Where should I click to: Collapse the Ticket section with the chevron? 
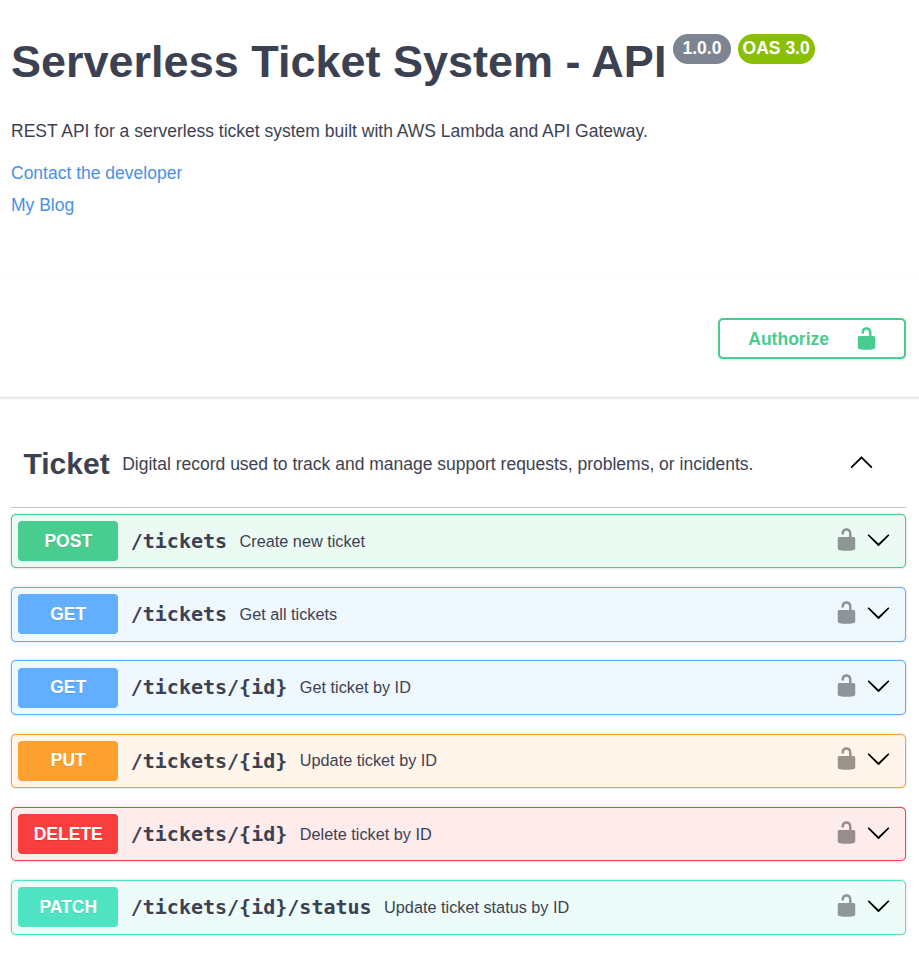tap(861, 463)
